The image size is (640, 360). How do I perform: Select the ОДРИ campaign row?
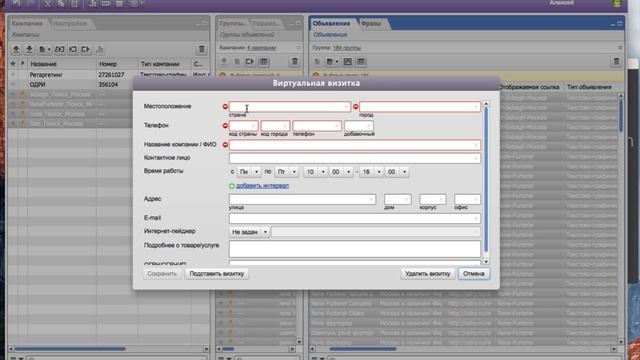(x=109, y=84)
